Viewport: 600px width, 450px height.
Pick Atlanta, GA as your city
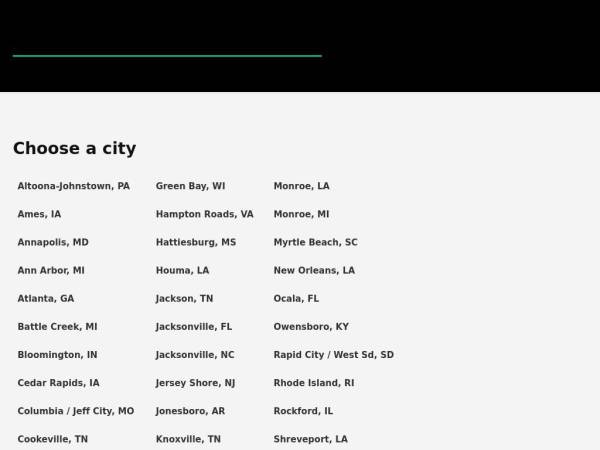[x=46, y=299]
